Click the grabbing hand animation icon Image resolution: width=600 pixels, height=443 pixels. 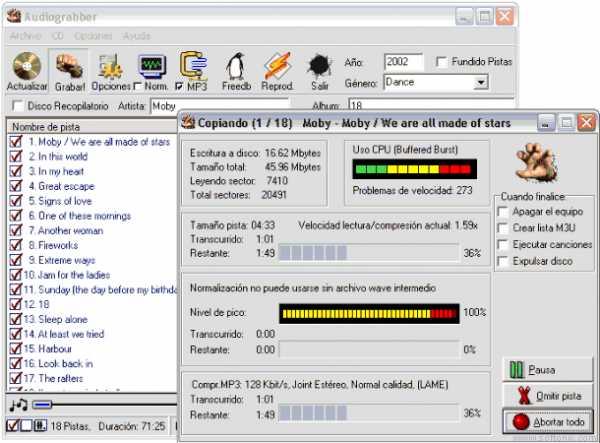point(536,162)
